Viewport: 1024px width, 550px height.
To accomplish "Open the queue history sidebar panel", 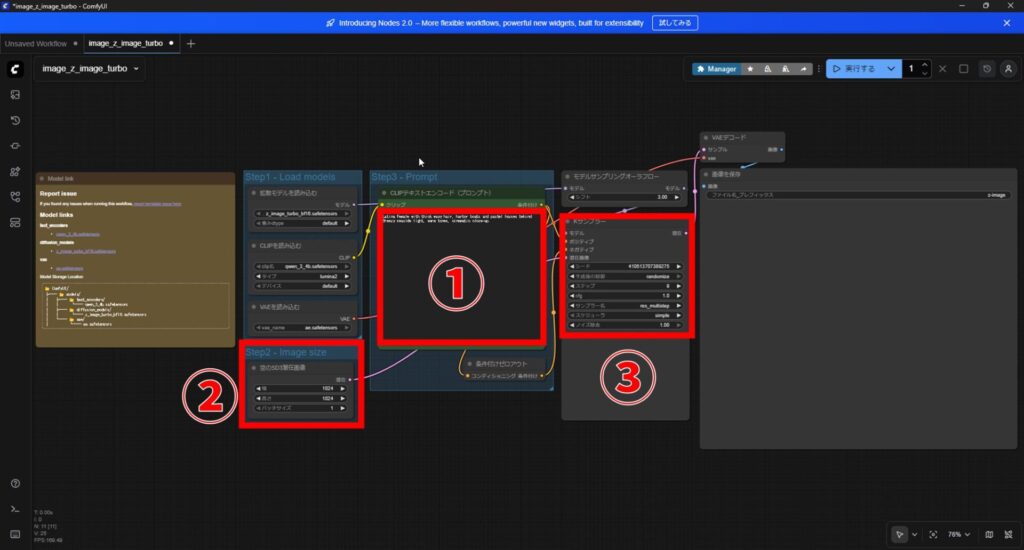I will (15, 120).
